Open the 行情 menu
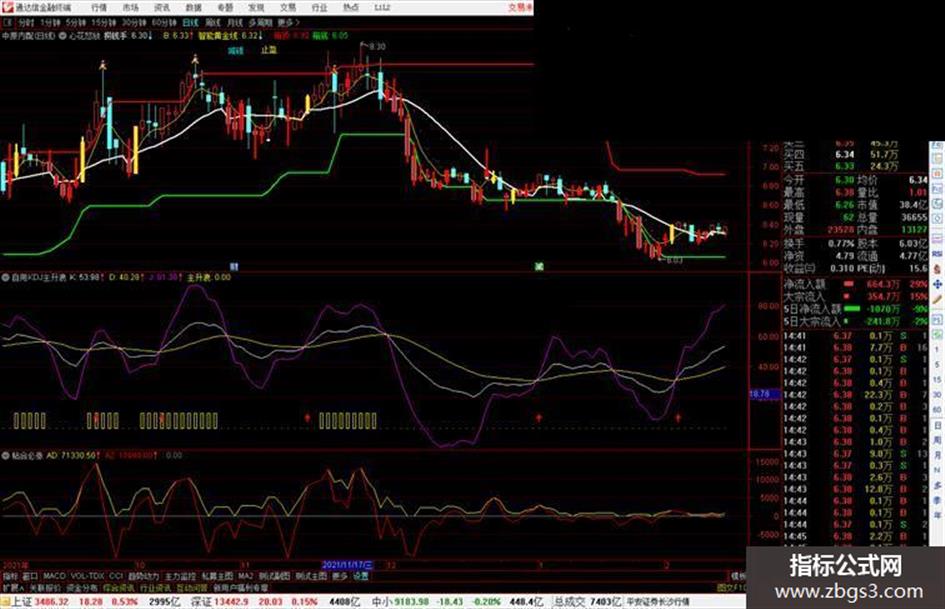This screenshot has width=945, height=609. coord(99,7)
